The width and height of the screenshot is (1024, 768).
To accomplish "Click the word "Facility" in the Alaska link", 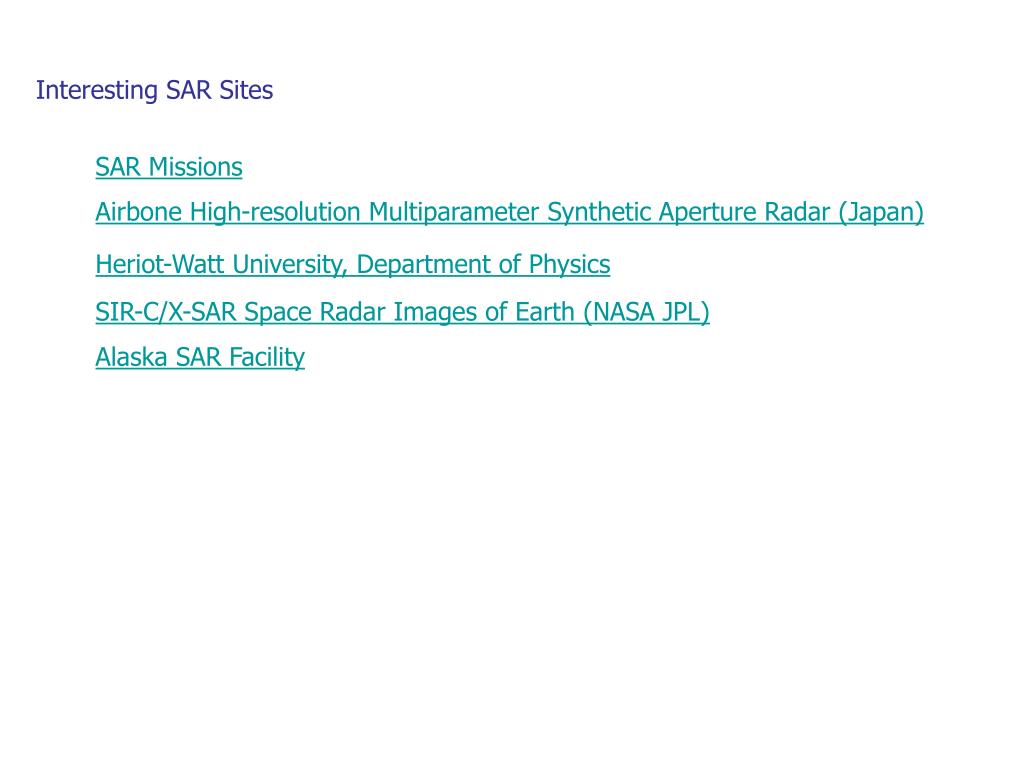I will coord(267,357).
